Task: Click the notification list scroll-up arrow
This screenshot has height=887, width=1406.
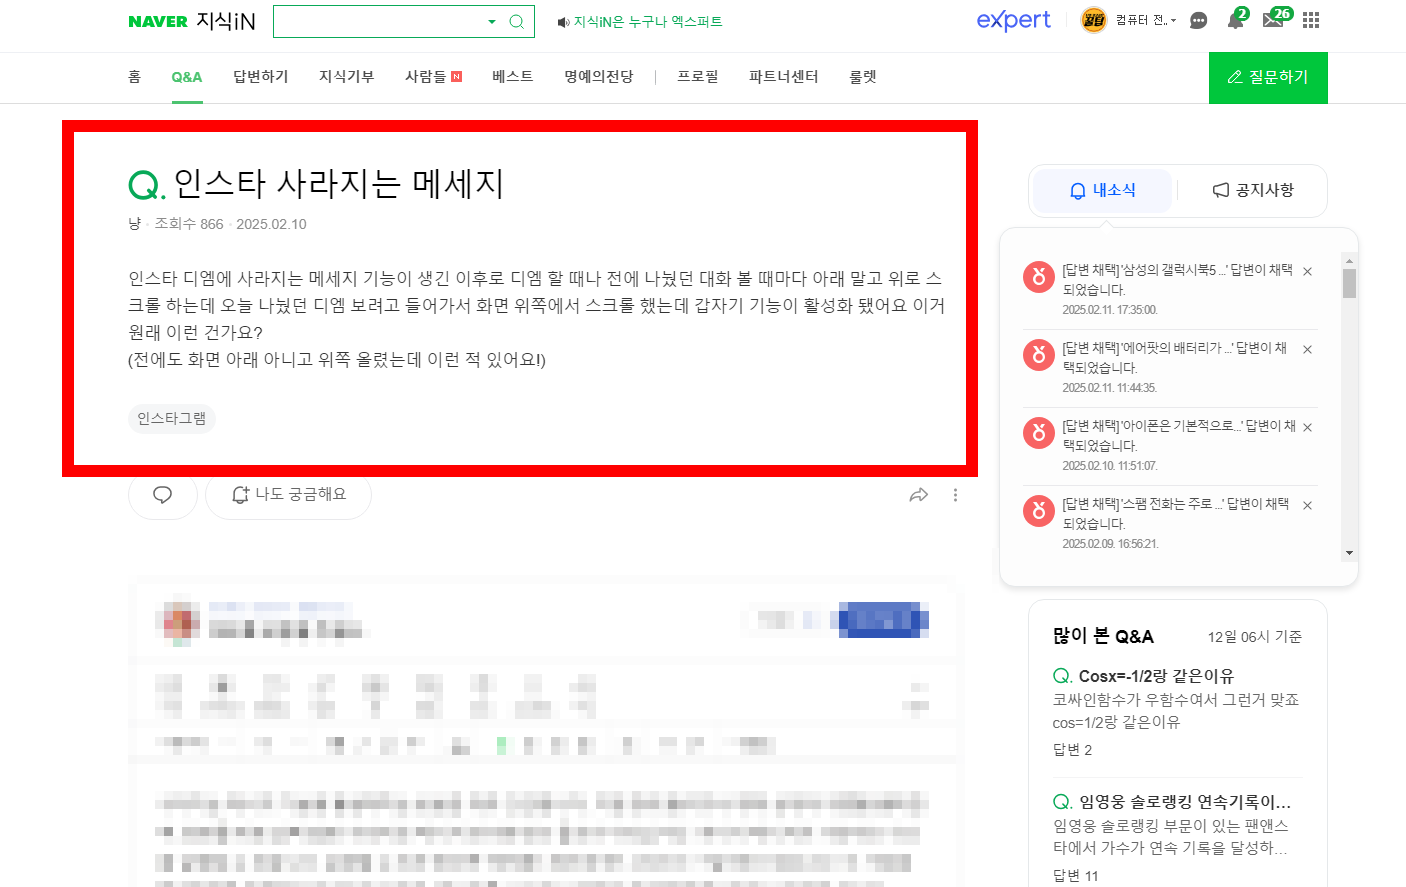Action: pyautogui.click(x=1349, y=261)
